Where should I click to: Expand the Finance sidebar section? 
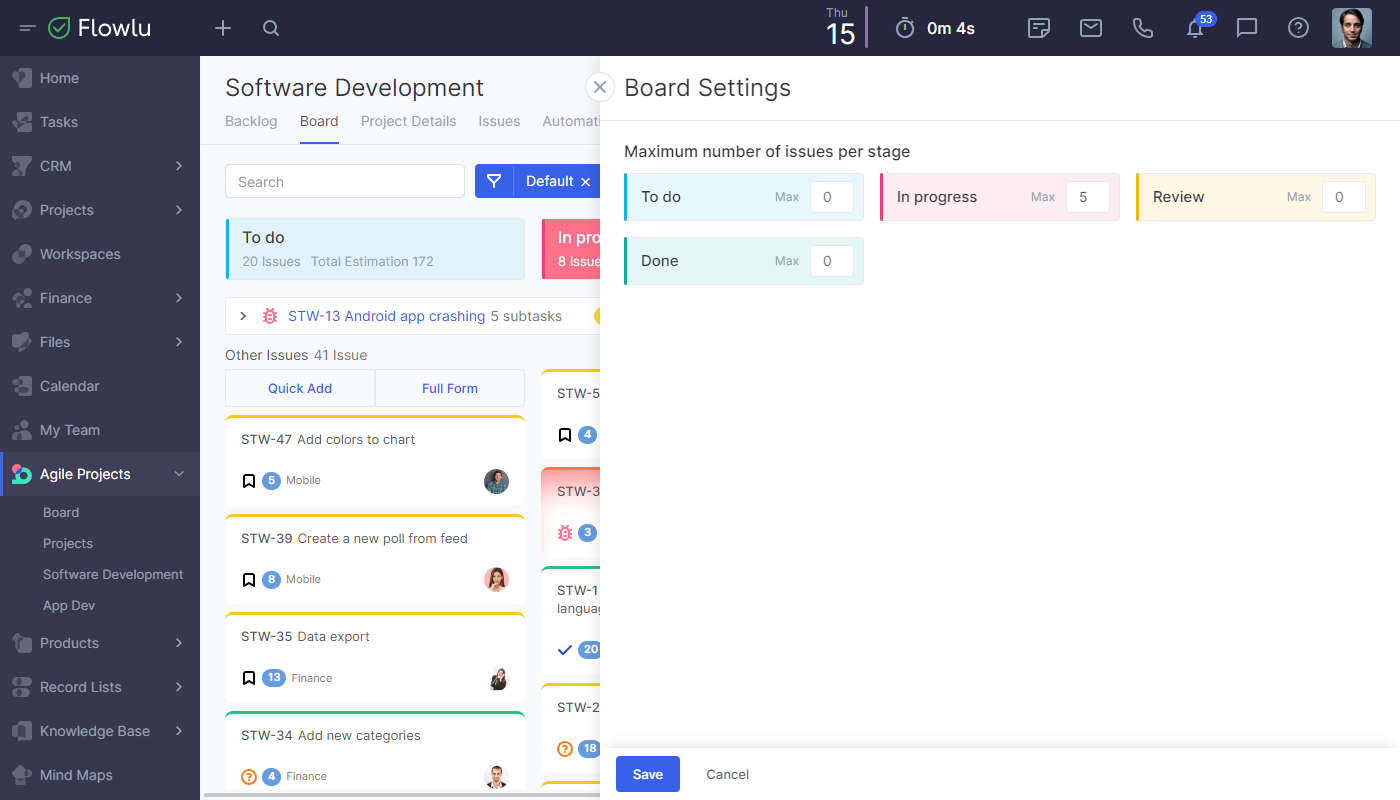[x=179, y=298]
